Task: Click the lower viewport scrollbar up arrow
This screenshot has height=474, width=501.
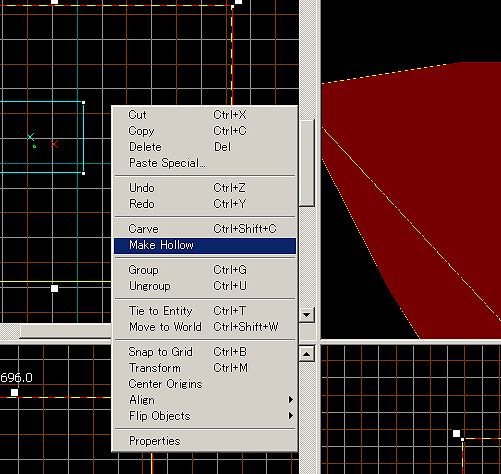Action: tap(307, 354)
